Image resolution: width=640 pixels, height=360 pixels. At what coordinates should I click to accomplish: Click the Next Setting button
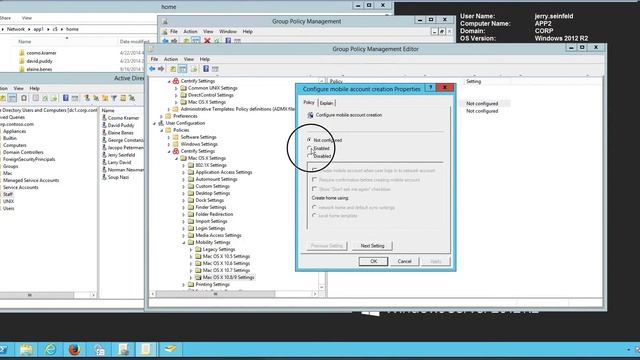tap(372, 246)
